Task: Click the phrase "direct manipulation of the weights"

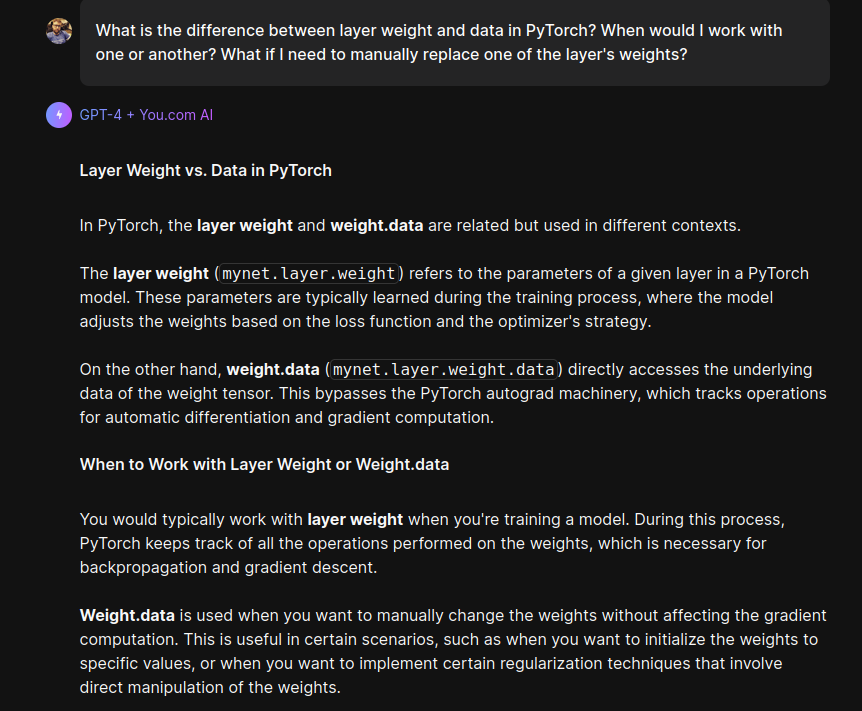Action: (210, 687)
